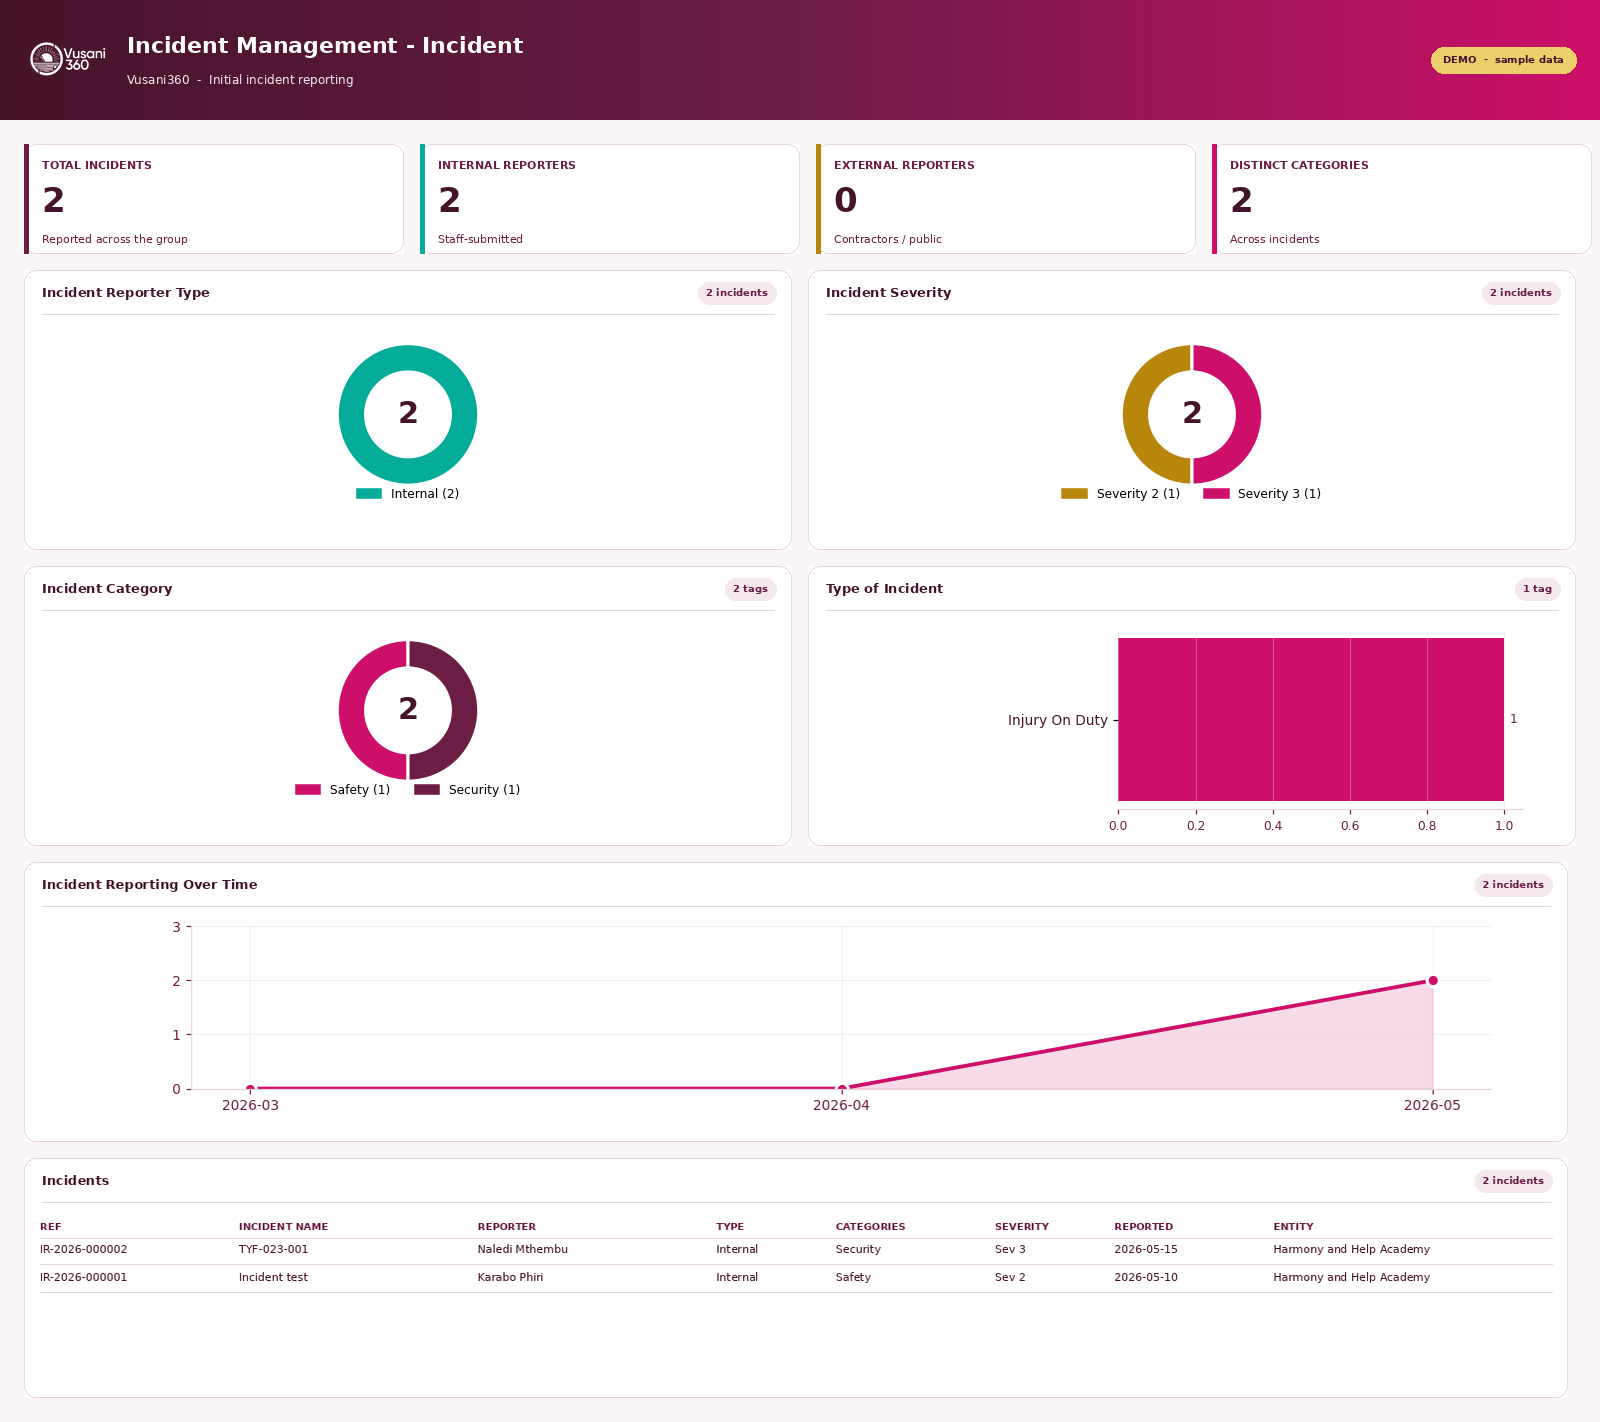
Task: Click the 'Sev 3' severity cell
Action: click(1010, 1249)
